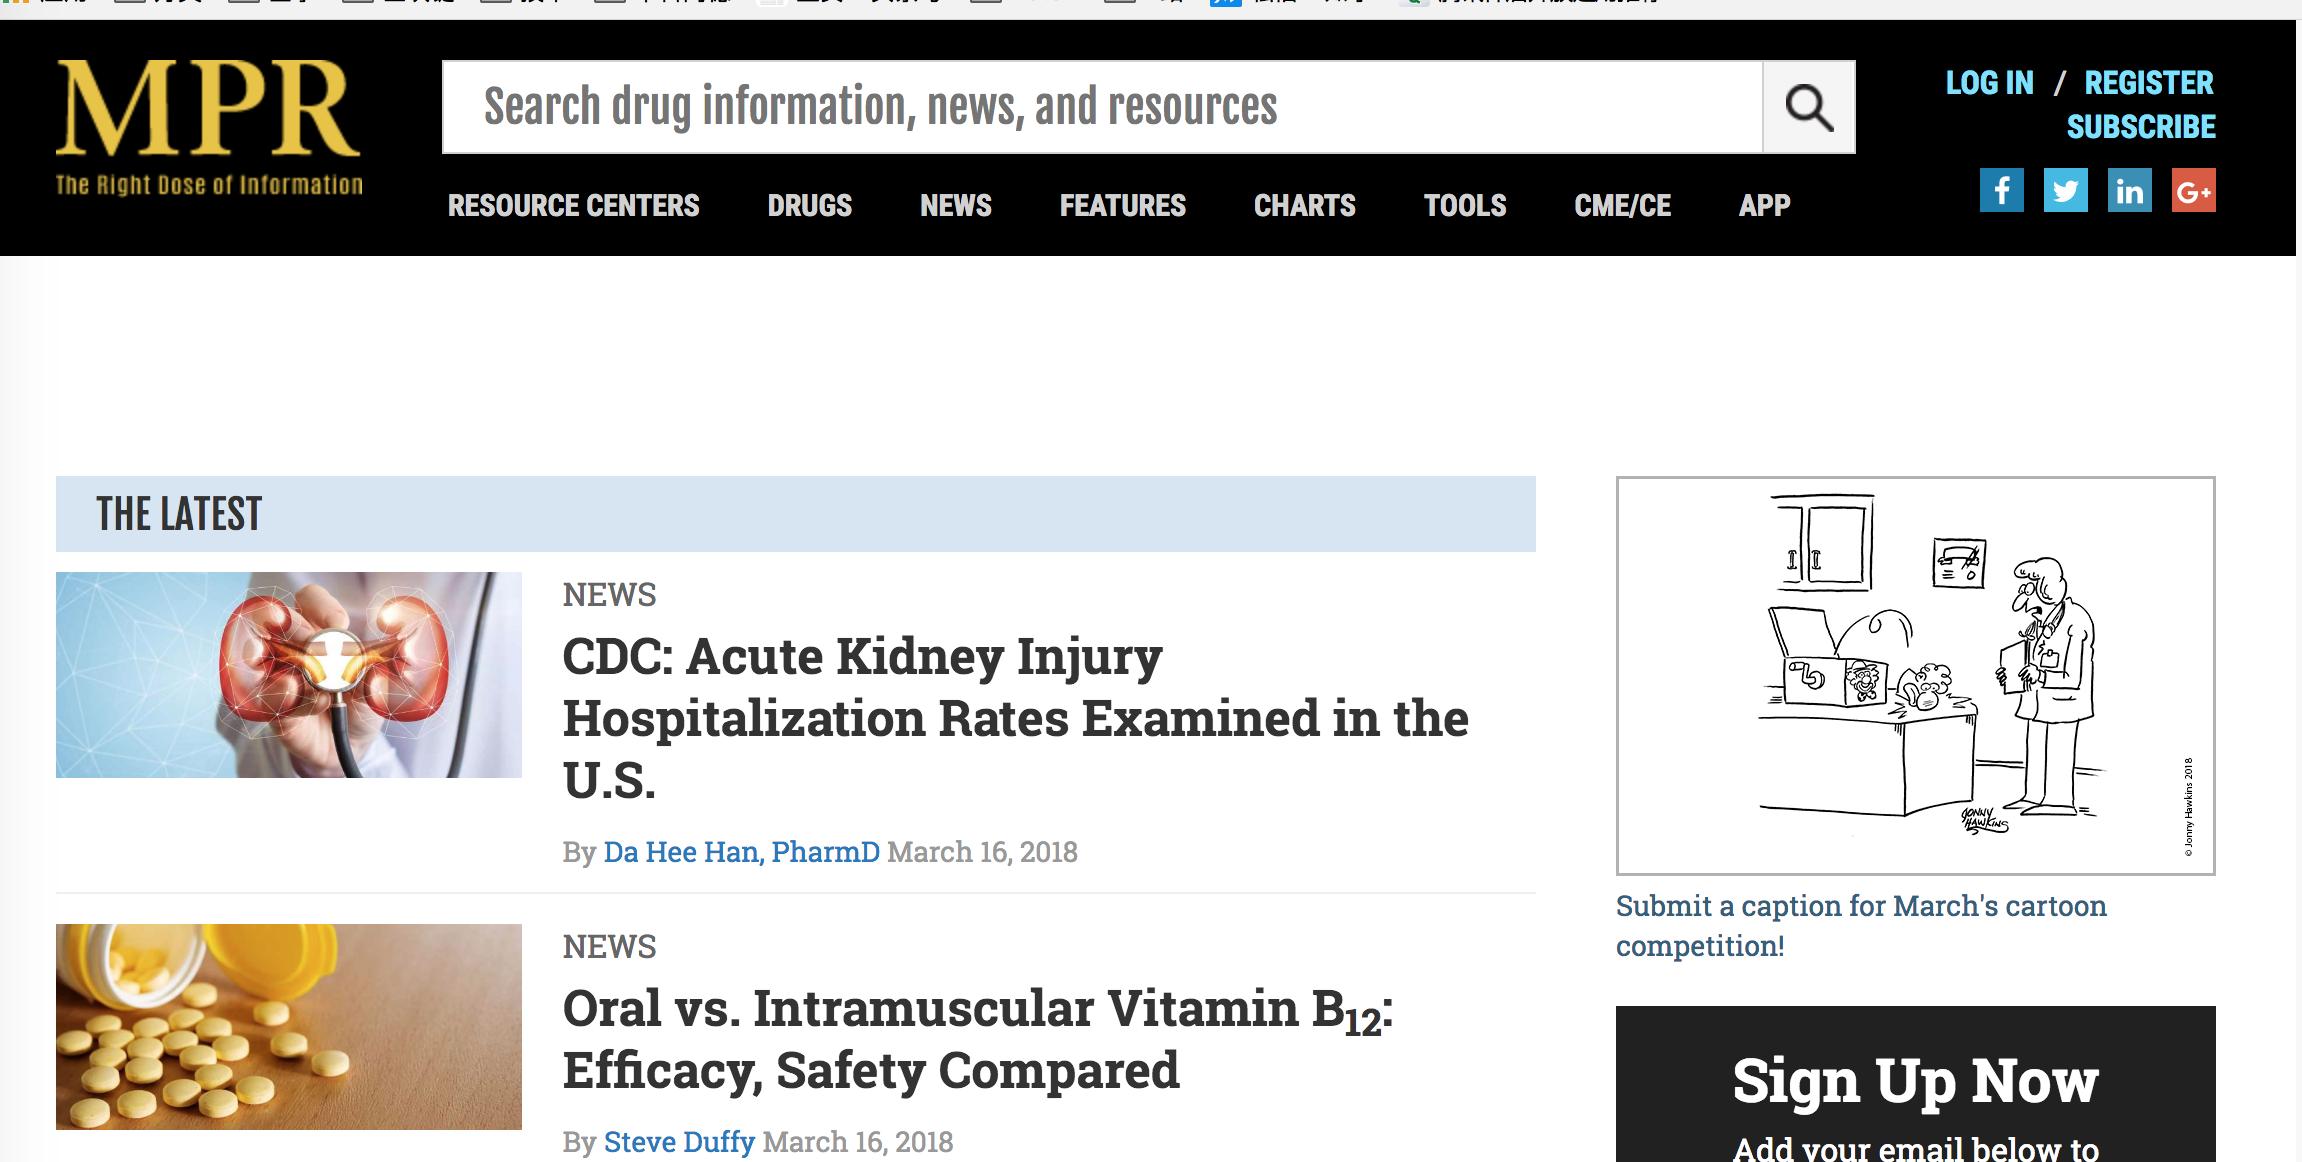Open MPR's LinkedIn icon

pos(2129,190)
